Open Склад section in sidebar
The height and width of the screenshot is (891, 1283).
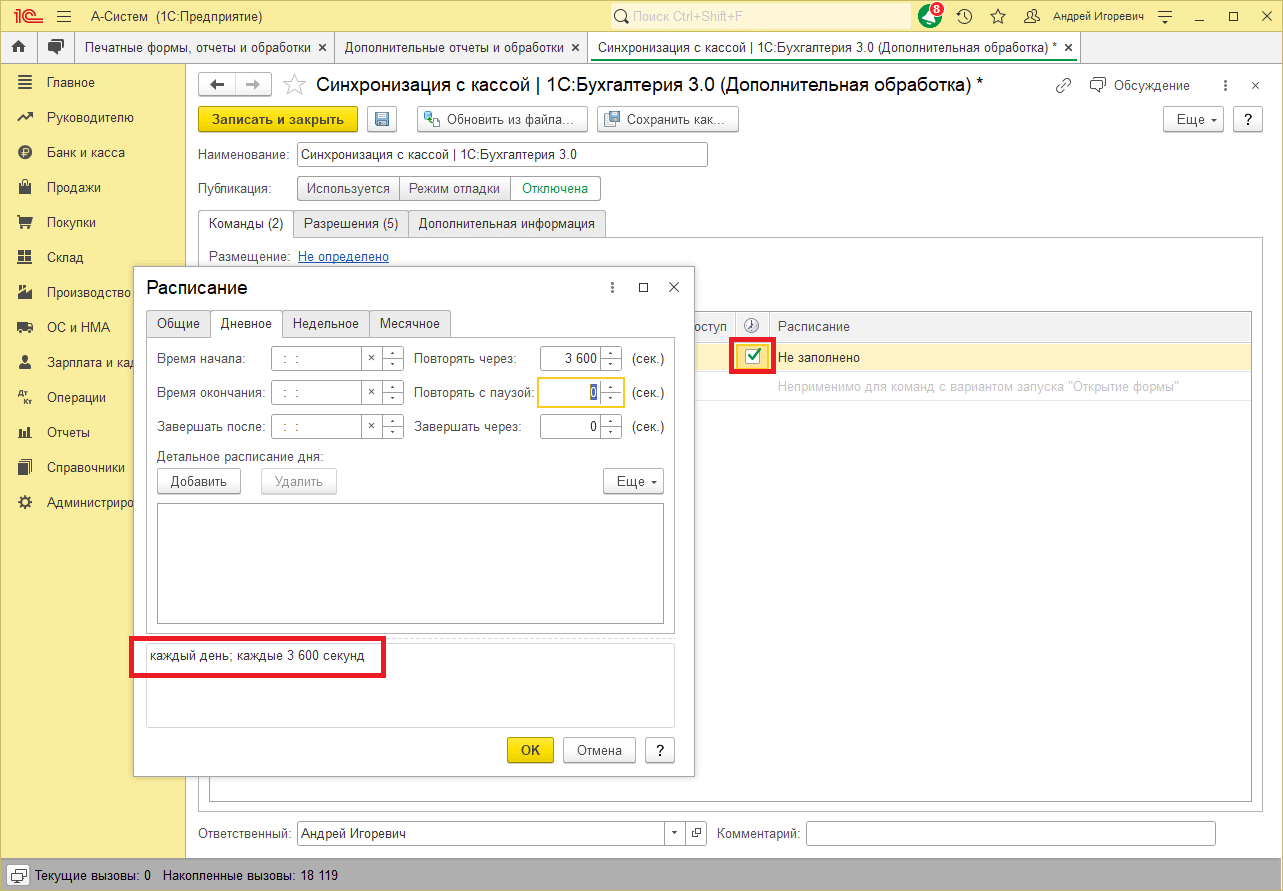[x=65, y=257]
